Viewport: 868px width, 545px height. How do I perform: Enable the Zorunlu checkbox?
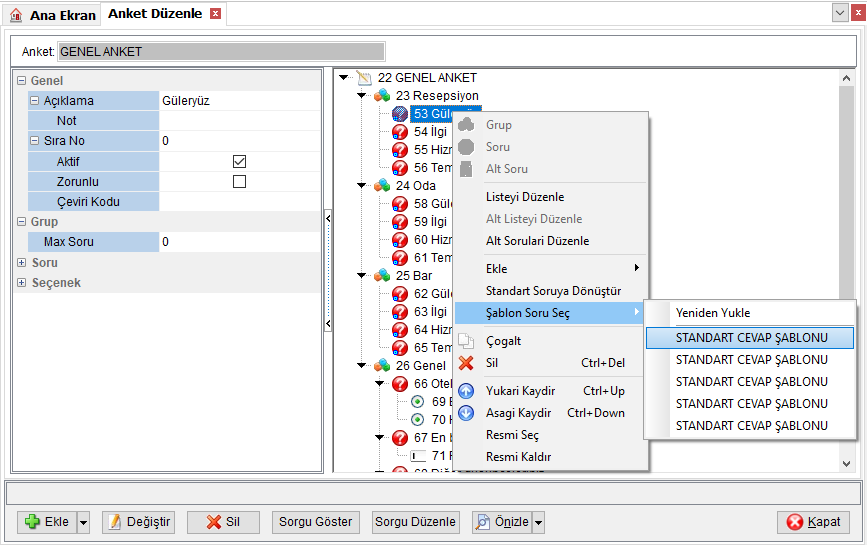[x=239, y=181]
